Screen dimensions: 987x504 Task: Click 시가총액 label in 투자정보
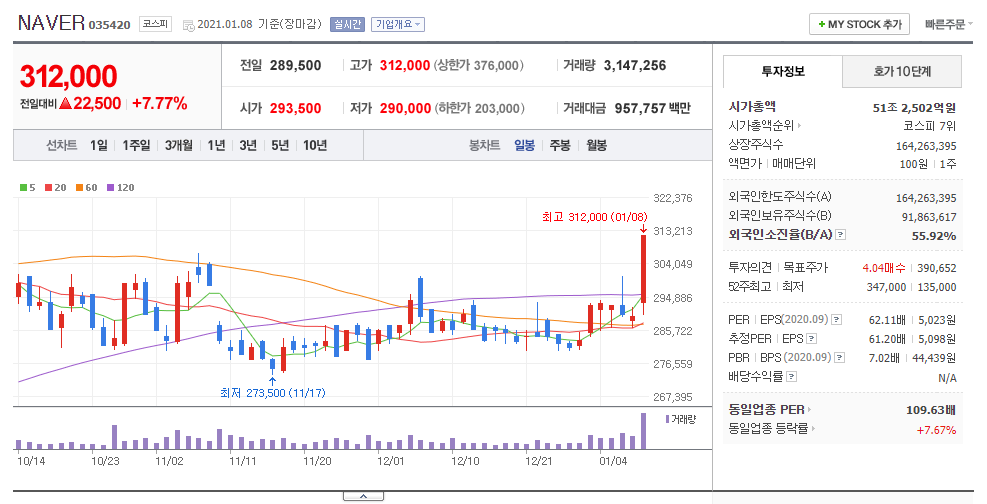click(752, 107)
